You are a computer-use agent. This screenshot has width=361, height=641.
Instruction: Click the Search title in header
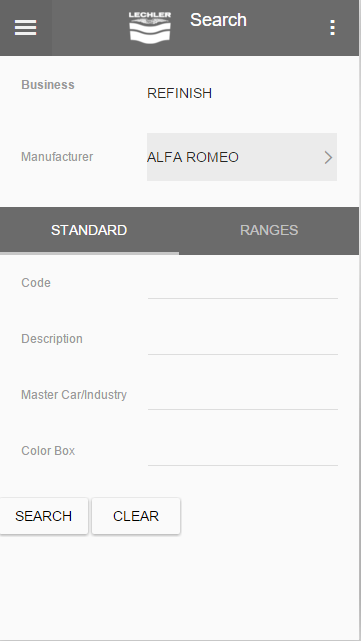coord(218,20)
